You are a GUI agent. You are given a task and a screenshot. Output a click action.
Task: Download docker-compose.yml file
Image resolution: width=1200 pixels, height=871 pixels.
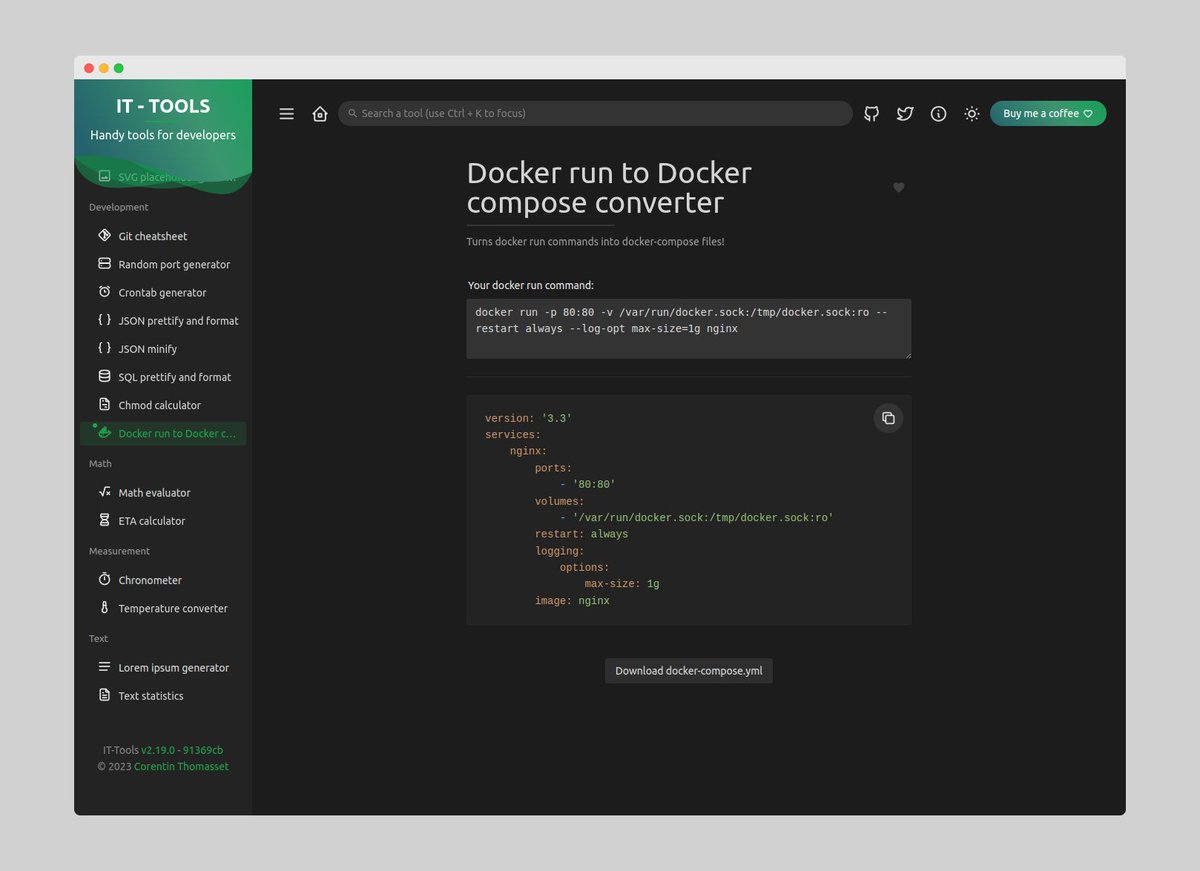[689, 671]
